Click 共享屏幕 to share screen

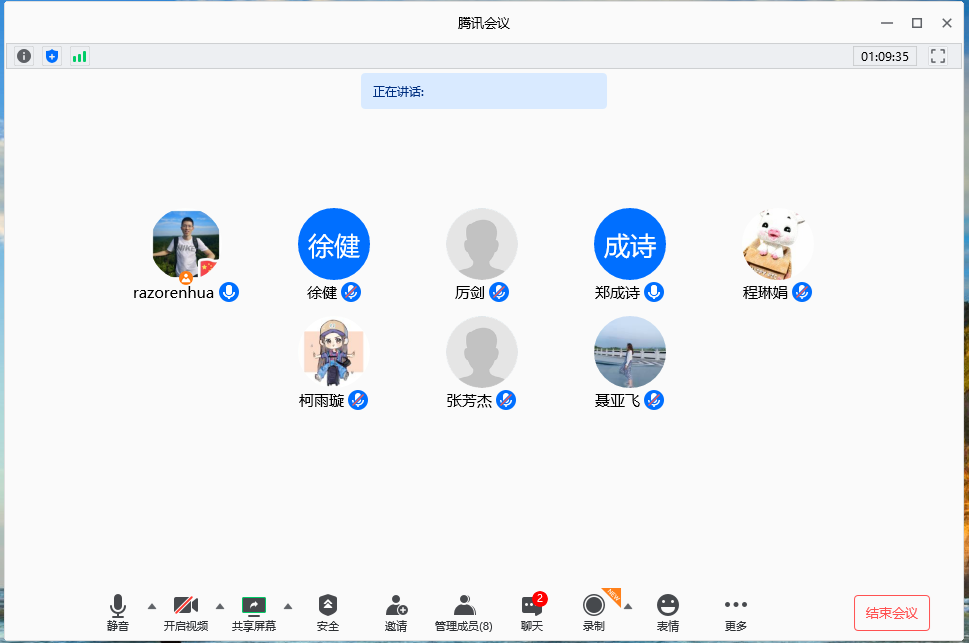tap(254, 611)
